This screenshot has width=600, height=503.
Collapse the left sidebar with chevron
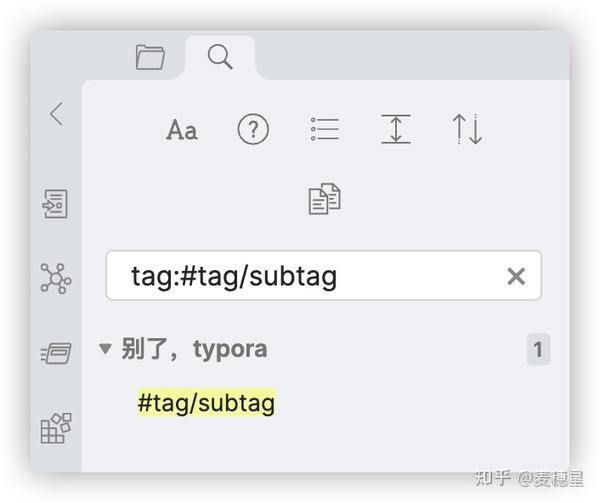coord(56,114)
